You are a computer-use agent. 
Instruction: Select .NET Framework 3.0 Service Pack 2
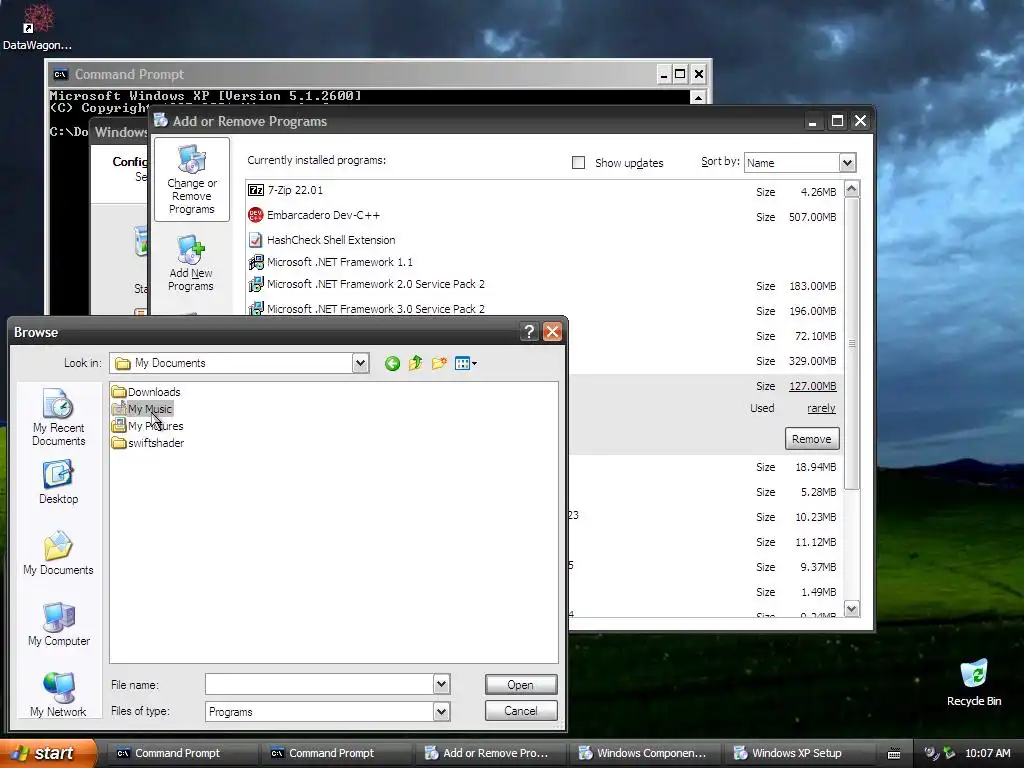(x=366, y=308)
